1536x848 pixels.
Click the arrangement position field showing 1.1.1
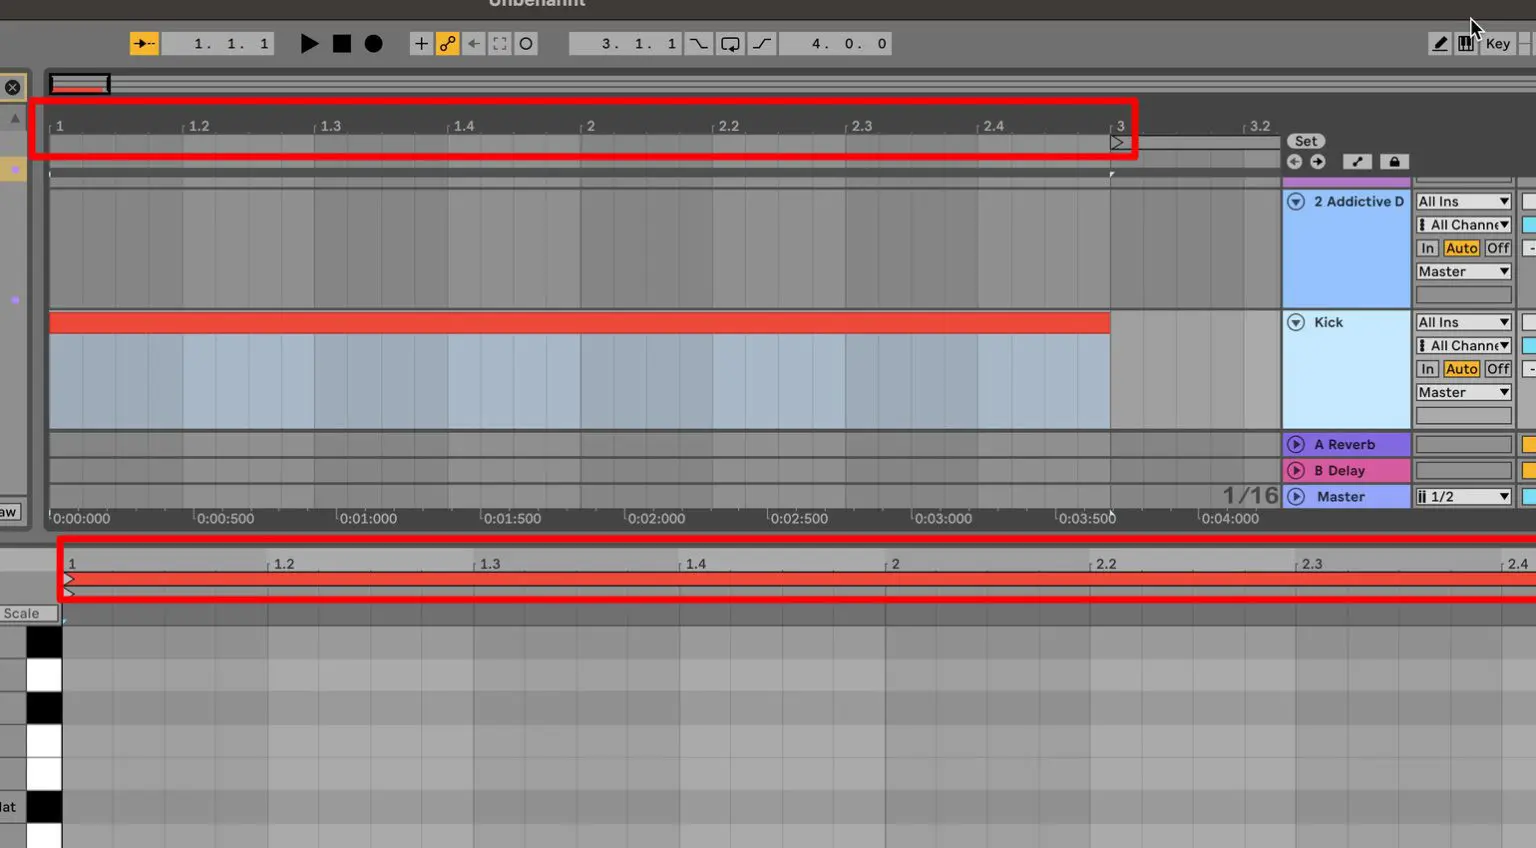pos(217,43)
